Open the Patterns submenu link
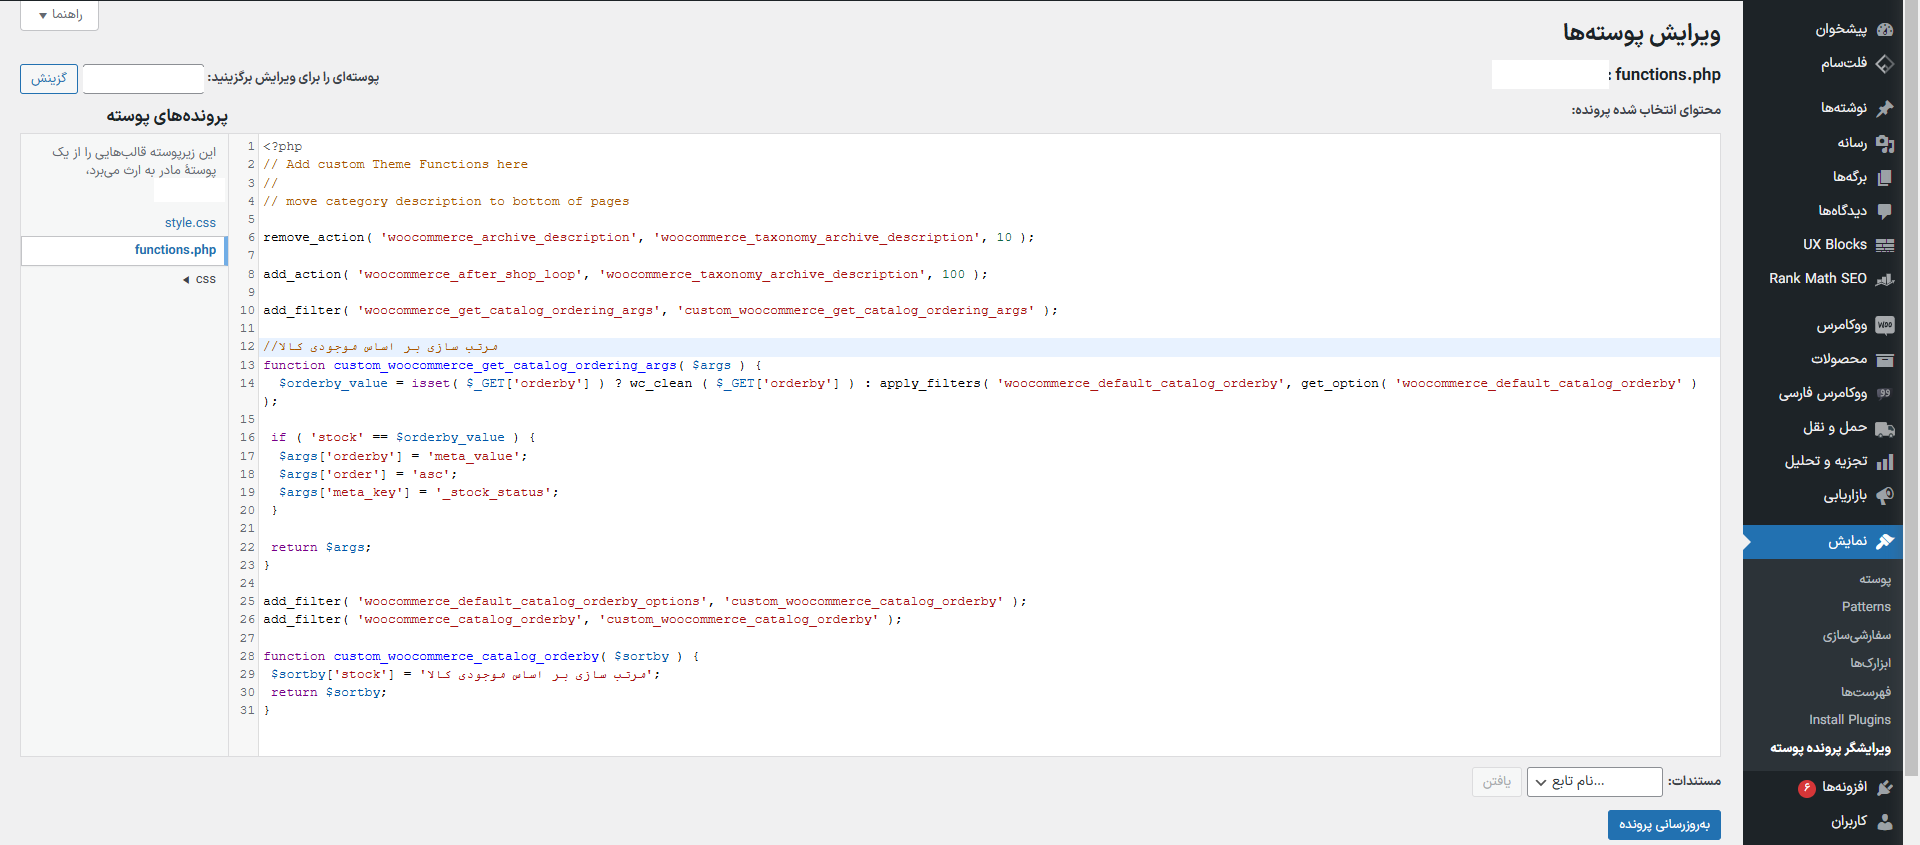Screen dimensions: 1920x845 [1866, 607]
